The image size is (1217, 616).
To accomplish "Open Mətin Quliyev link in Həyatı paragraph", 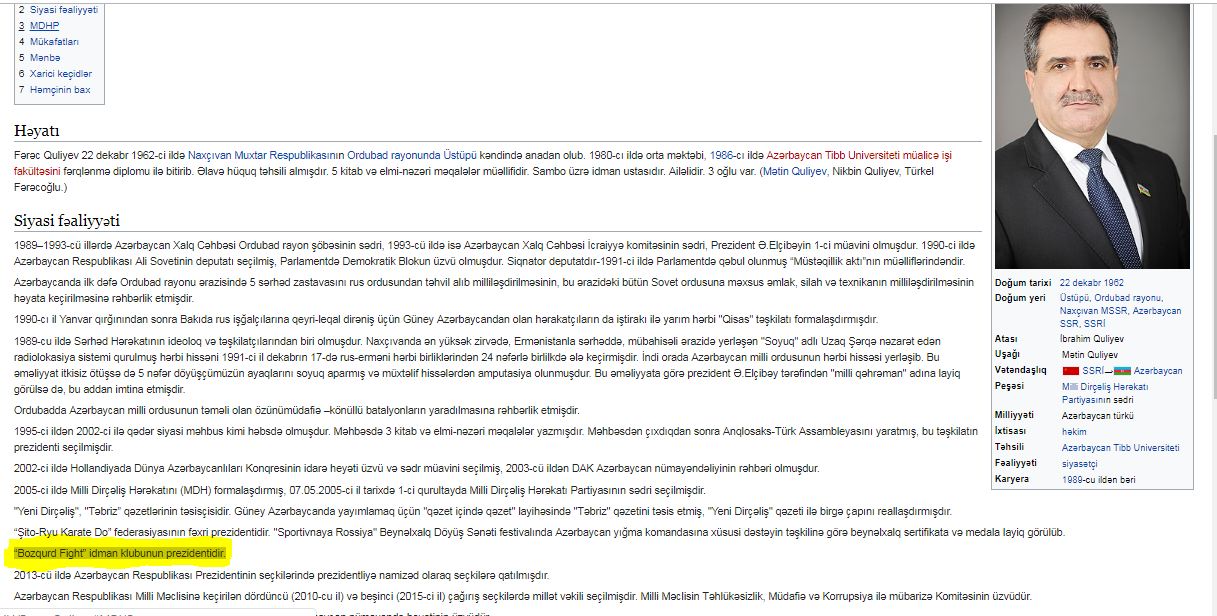I will point(795,171).
